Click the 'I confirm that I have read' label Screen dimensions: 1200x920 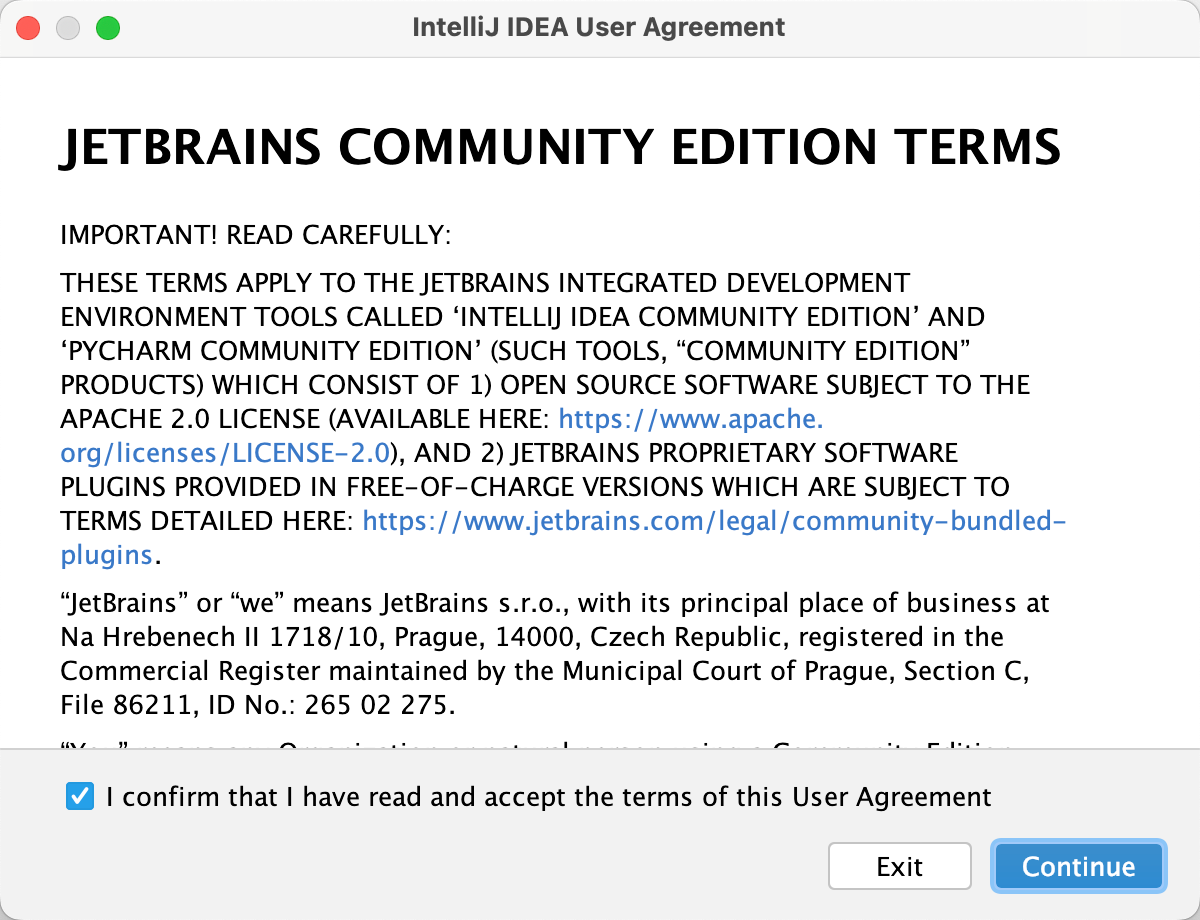(x=549, y=797)
